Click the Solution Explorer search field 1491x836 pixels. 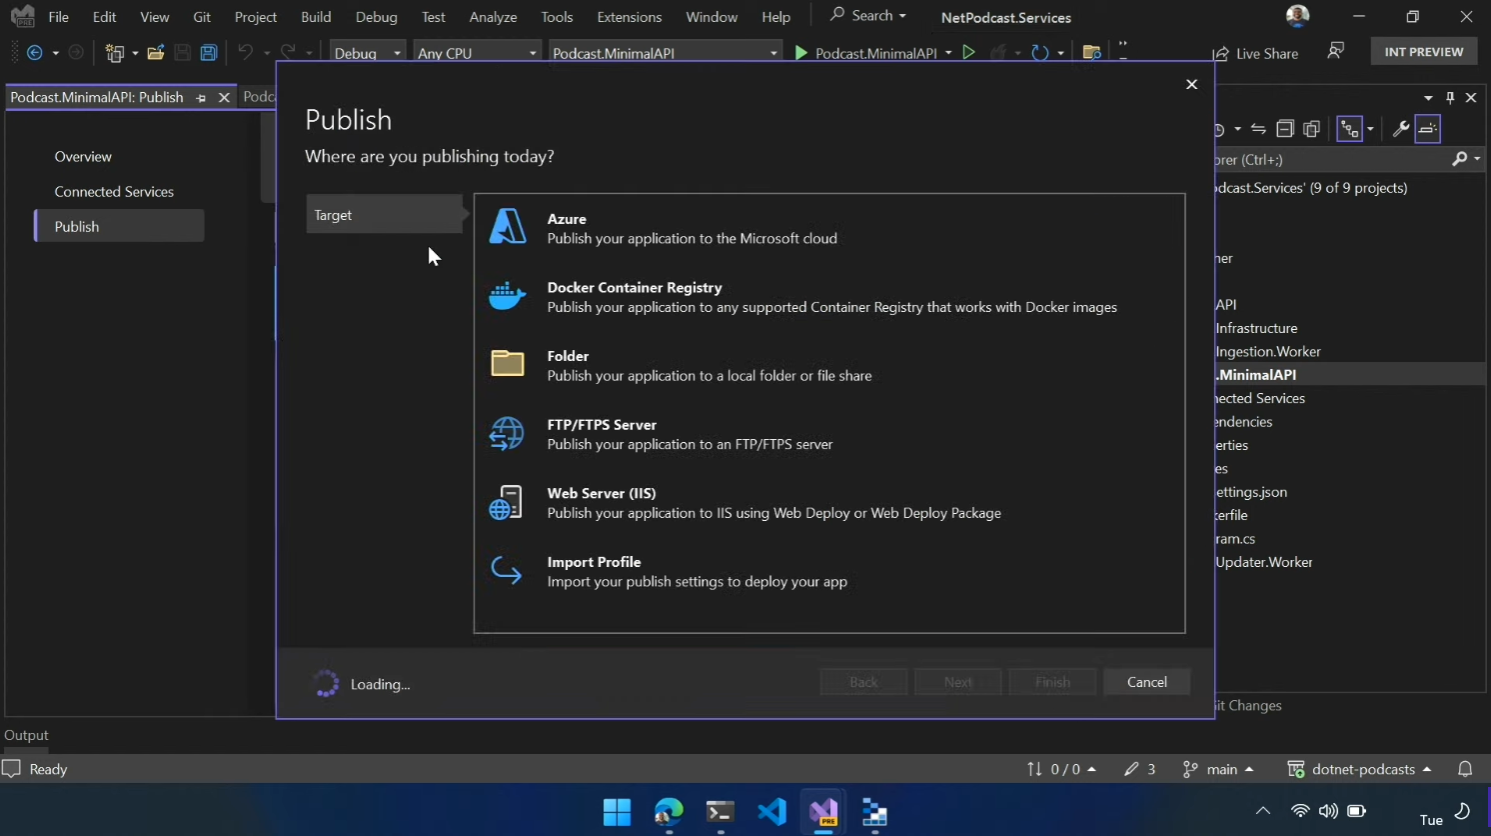[x=1330, y=159]
